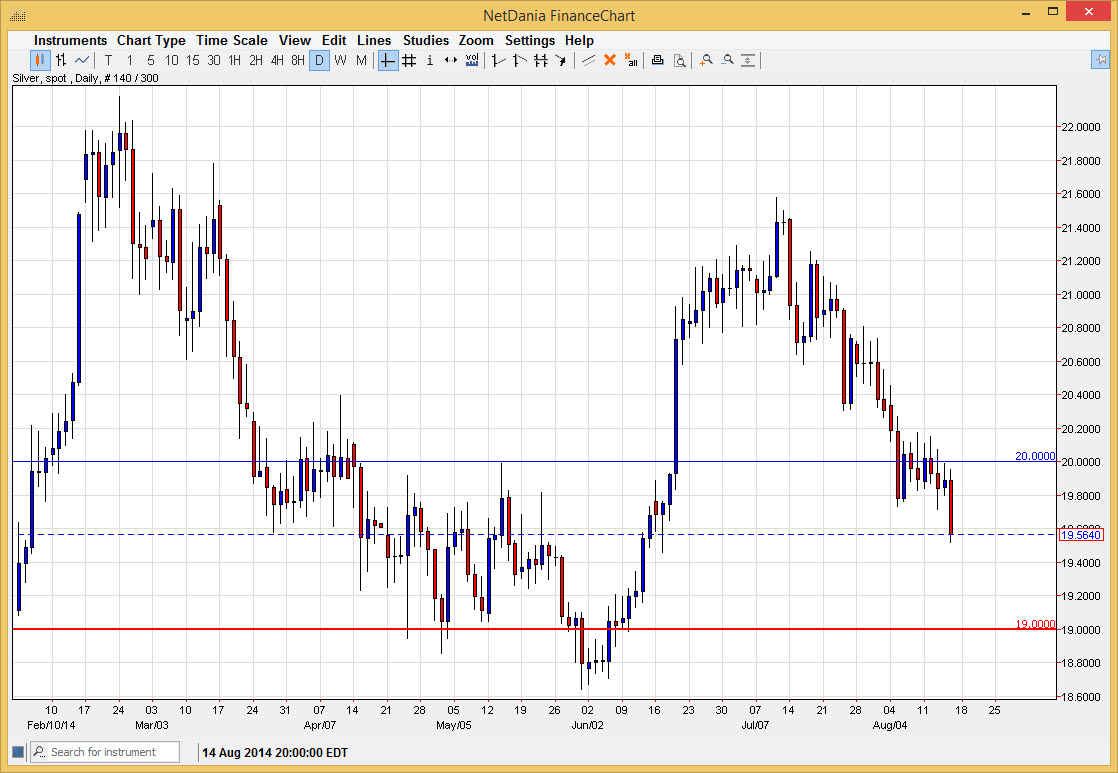Open the Instruments menu
1118x773 pixels.
70,40
